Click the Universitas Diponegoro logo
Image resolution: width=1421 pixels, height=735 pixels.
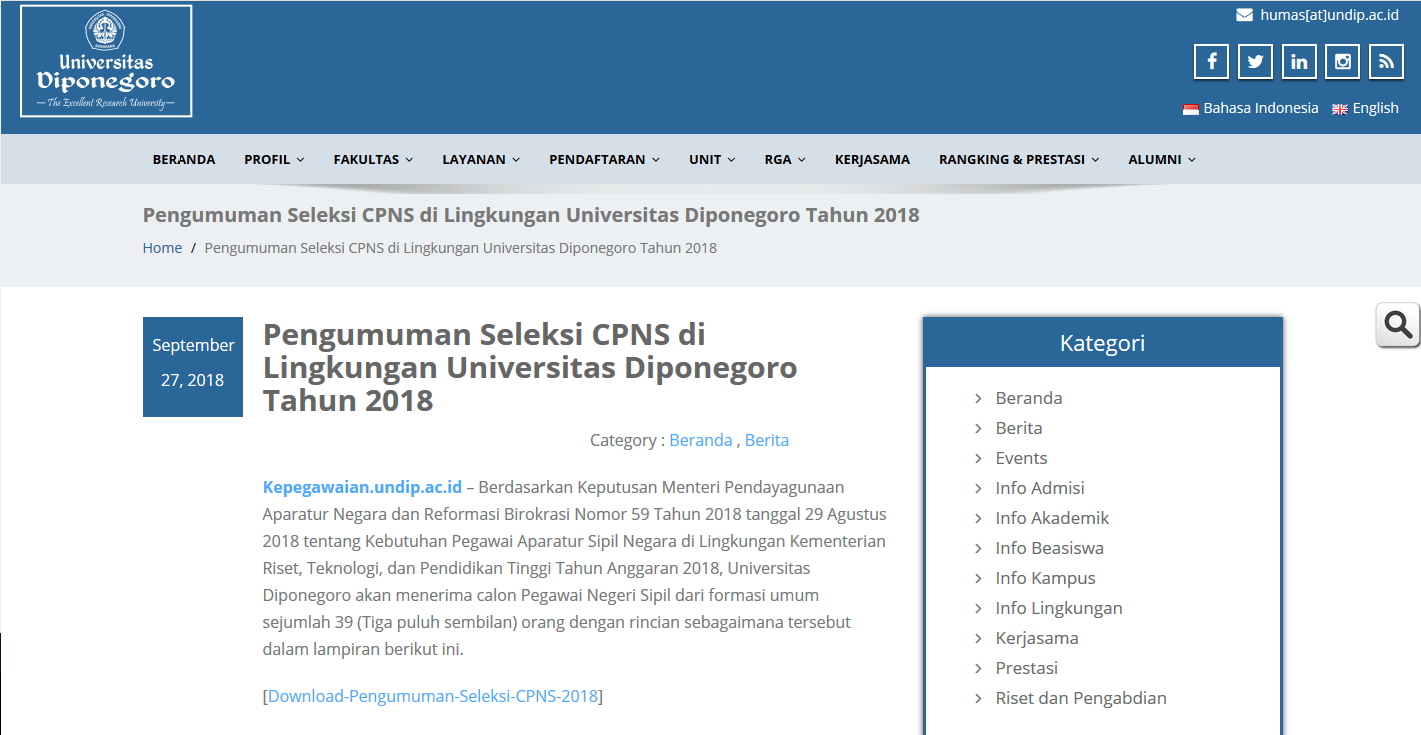(106, 61)
